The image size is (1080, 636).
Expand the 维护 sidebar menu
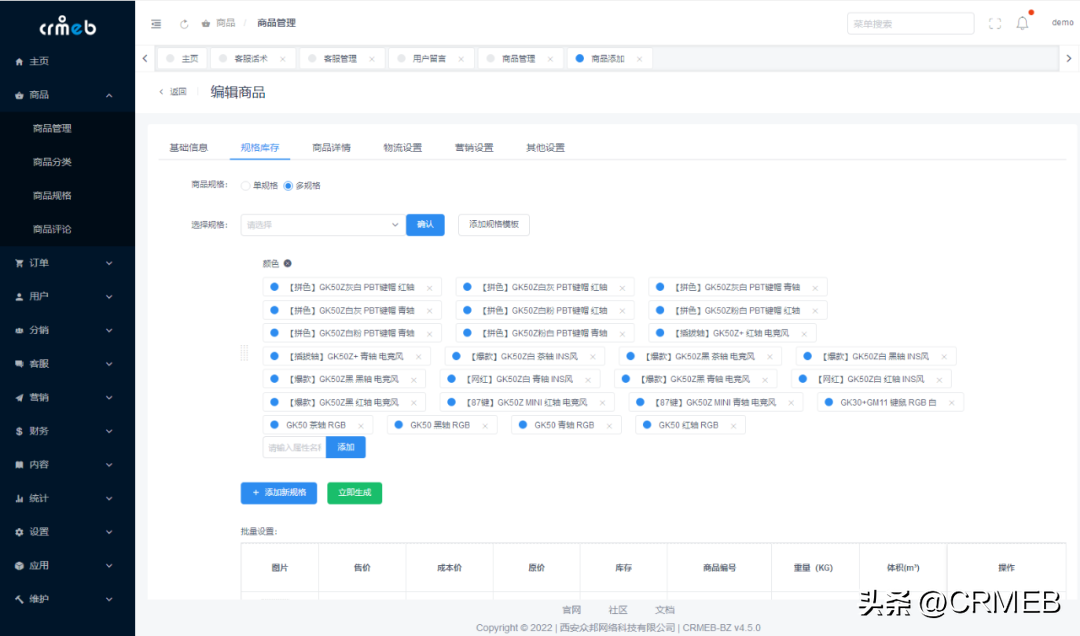pyautogui.click(x=67, y=599)
